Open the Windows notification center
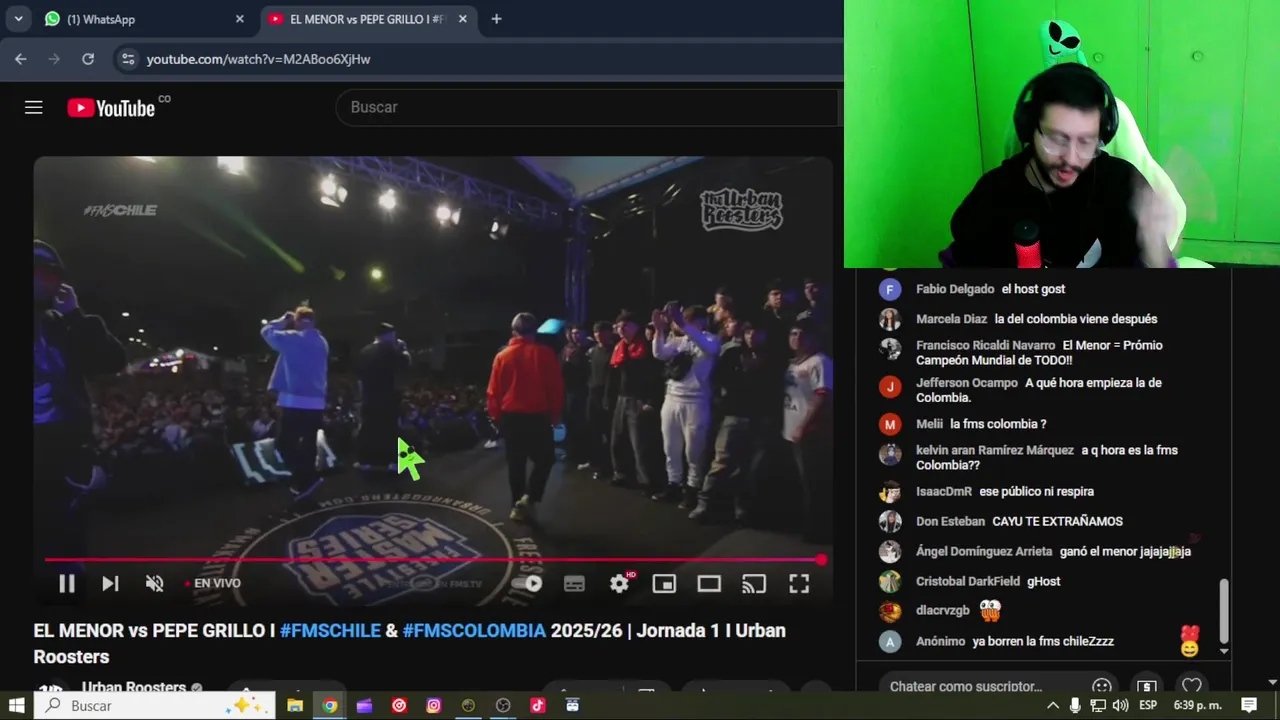 [1249, 705]
